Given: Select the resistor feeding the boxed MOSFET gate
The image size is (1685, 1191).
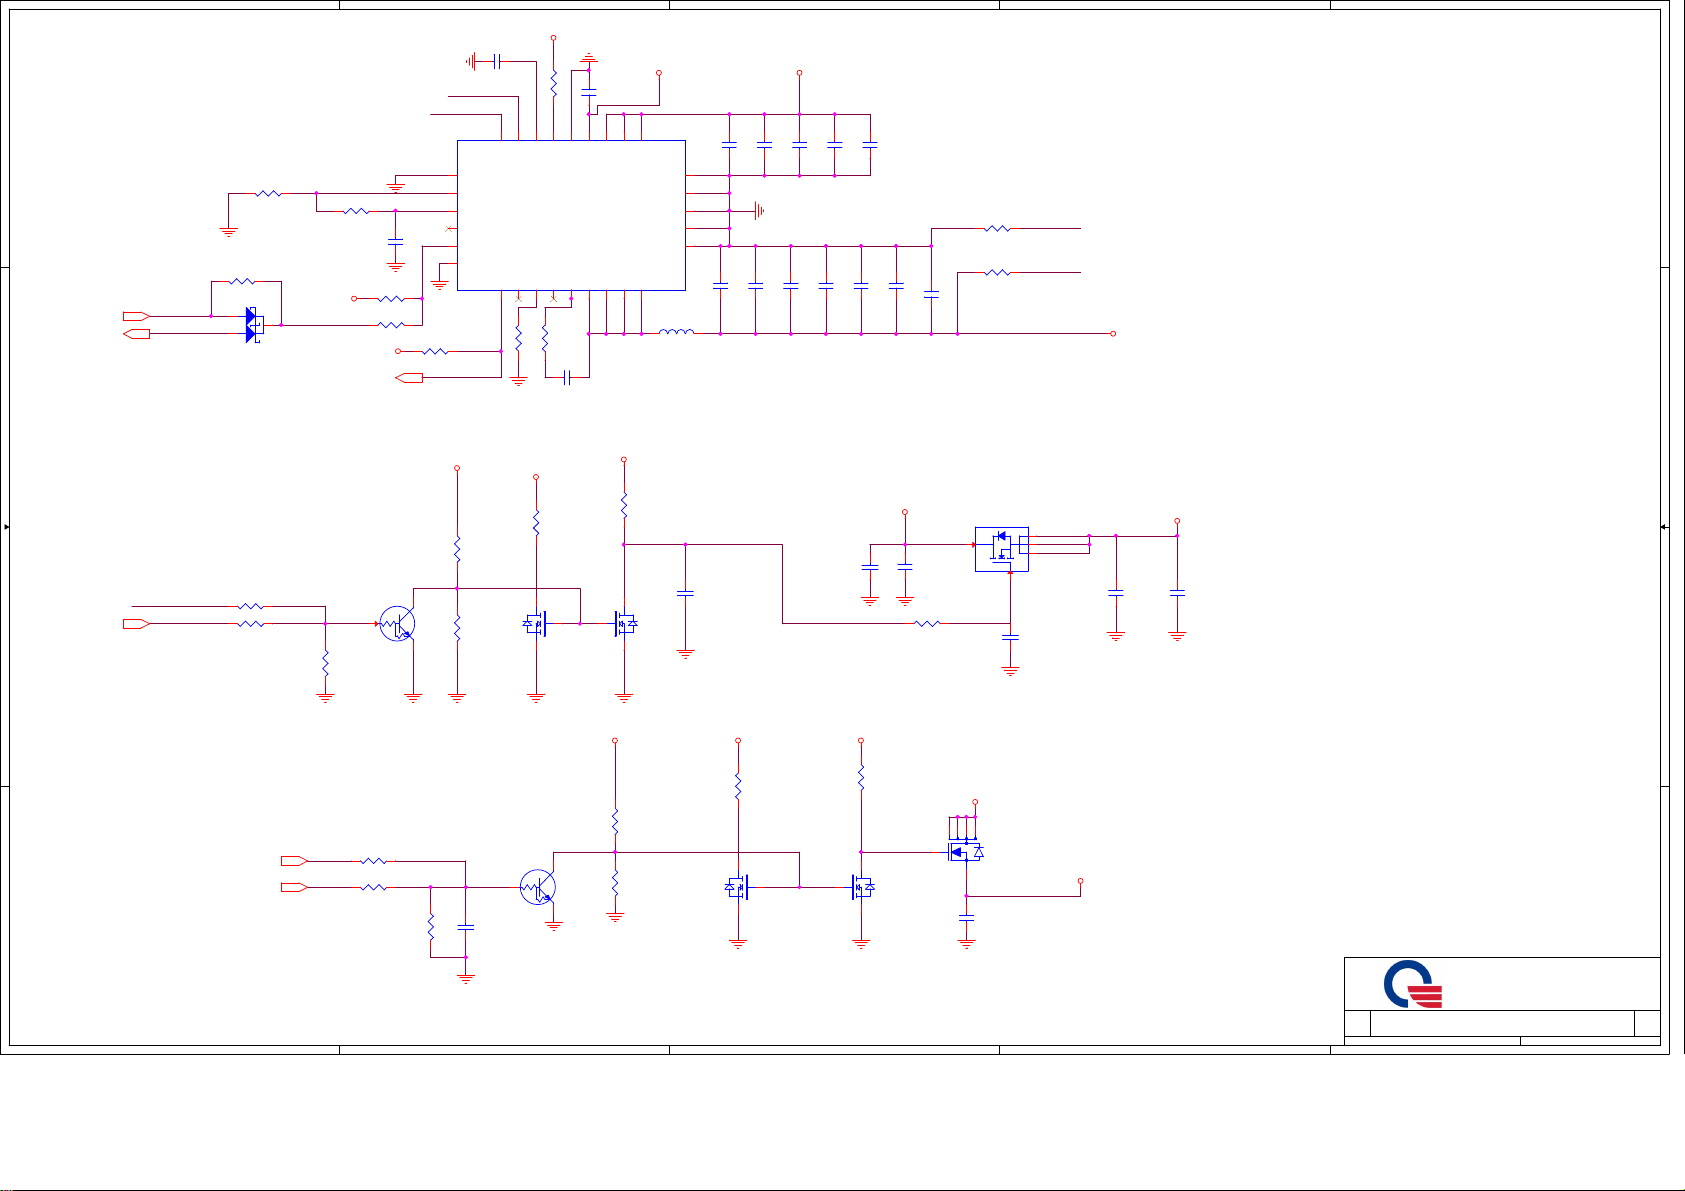Looking at the screenshot, I should pos(927,624).
